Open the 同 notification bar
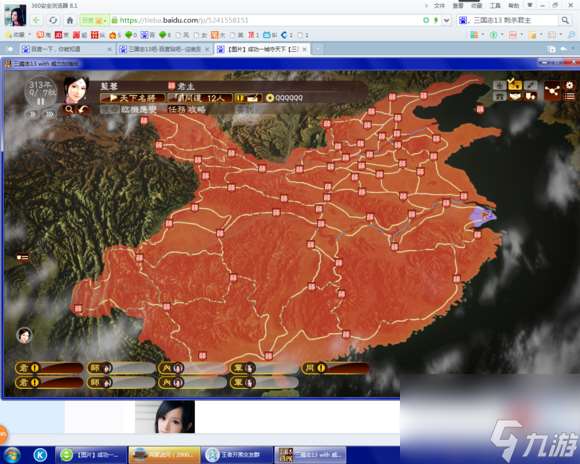580x464 pixels. coord(335,368)
